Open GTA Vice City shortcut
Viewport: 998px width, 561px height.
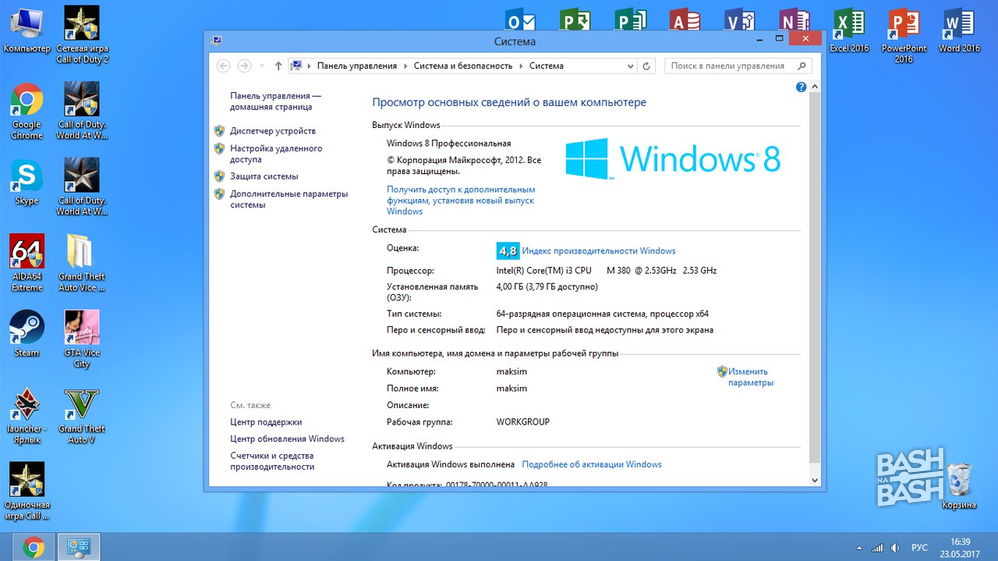tap(81, 339)
